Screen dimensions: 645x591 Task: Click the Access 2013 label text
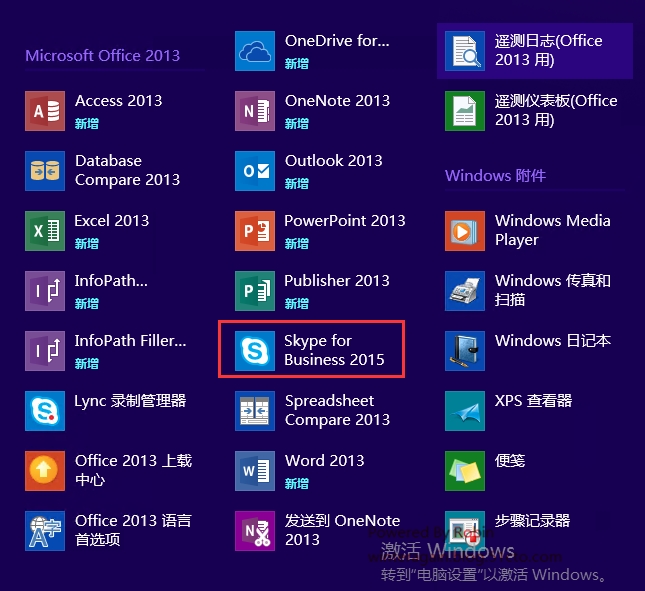click(x=118, y=101)
